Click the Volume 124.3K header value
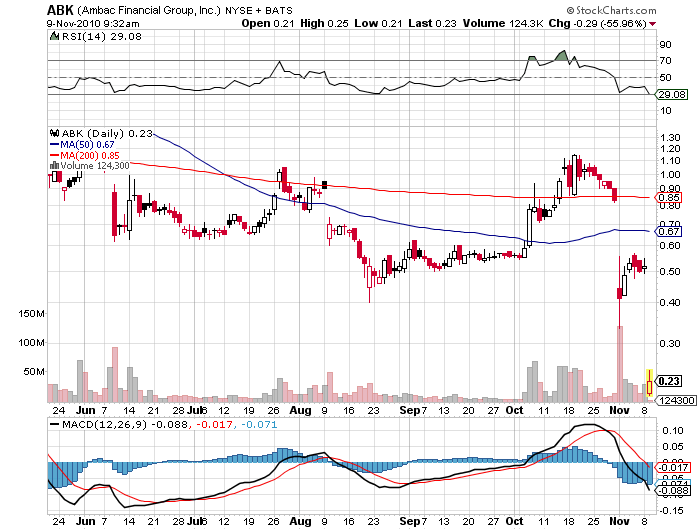Screen dimensions: 700x530 click(x=503, y=23)
